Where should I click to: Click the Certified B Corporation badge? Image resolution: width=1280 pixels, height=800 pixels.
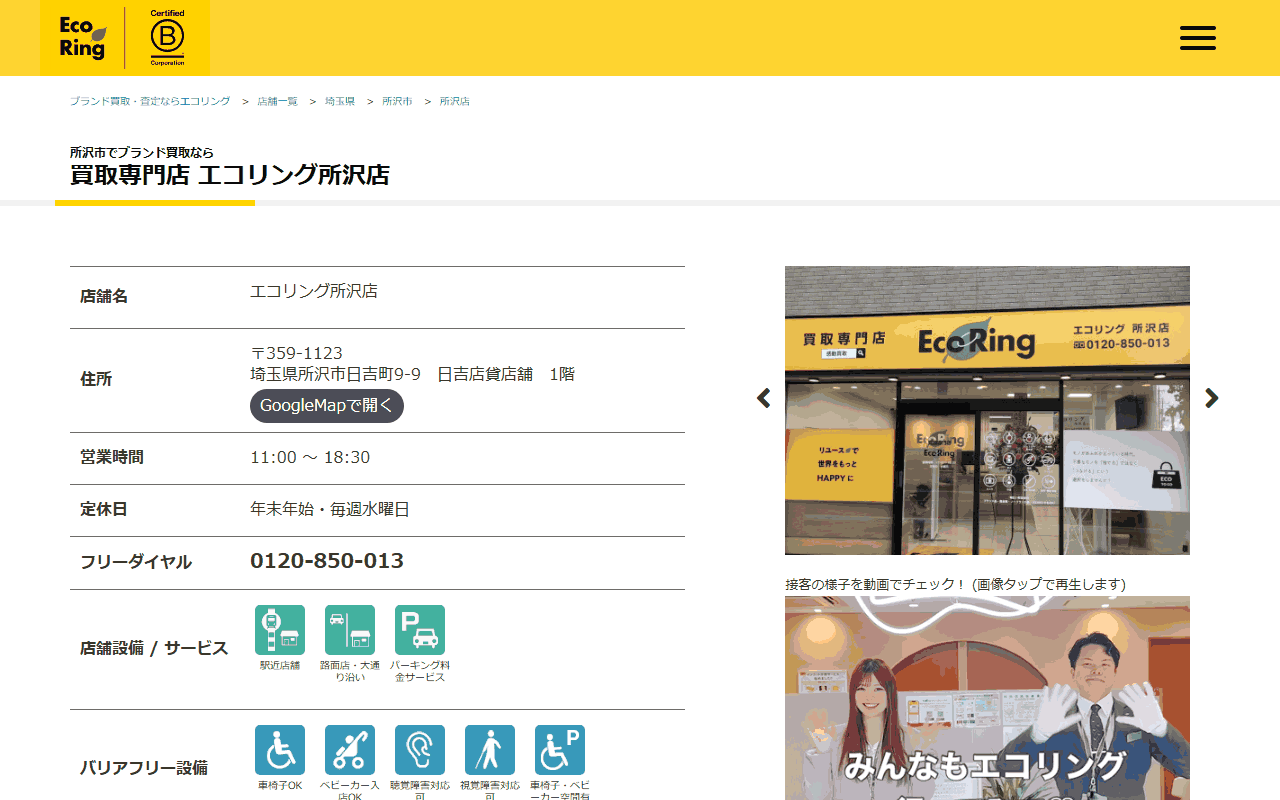pyautogui.click(x=167, y=38)
